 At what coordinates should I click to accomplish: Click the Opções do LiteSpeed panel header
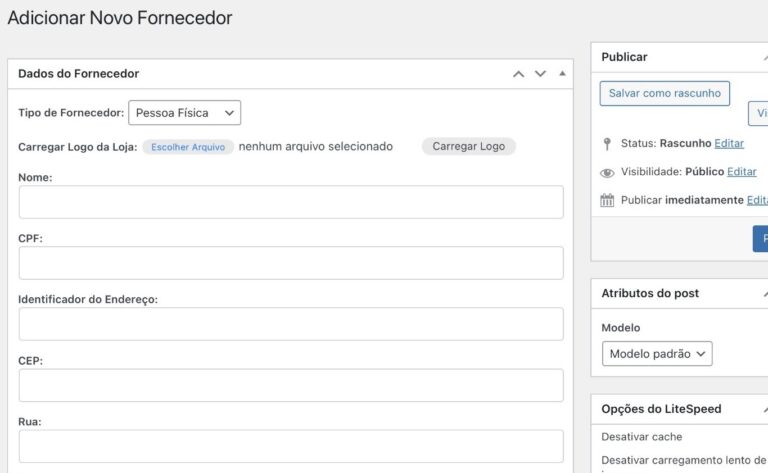point(661,409)
